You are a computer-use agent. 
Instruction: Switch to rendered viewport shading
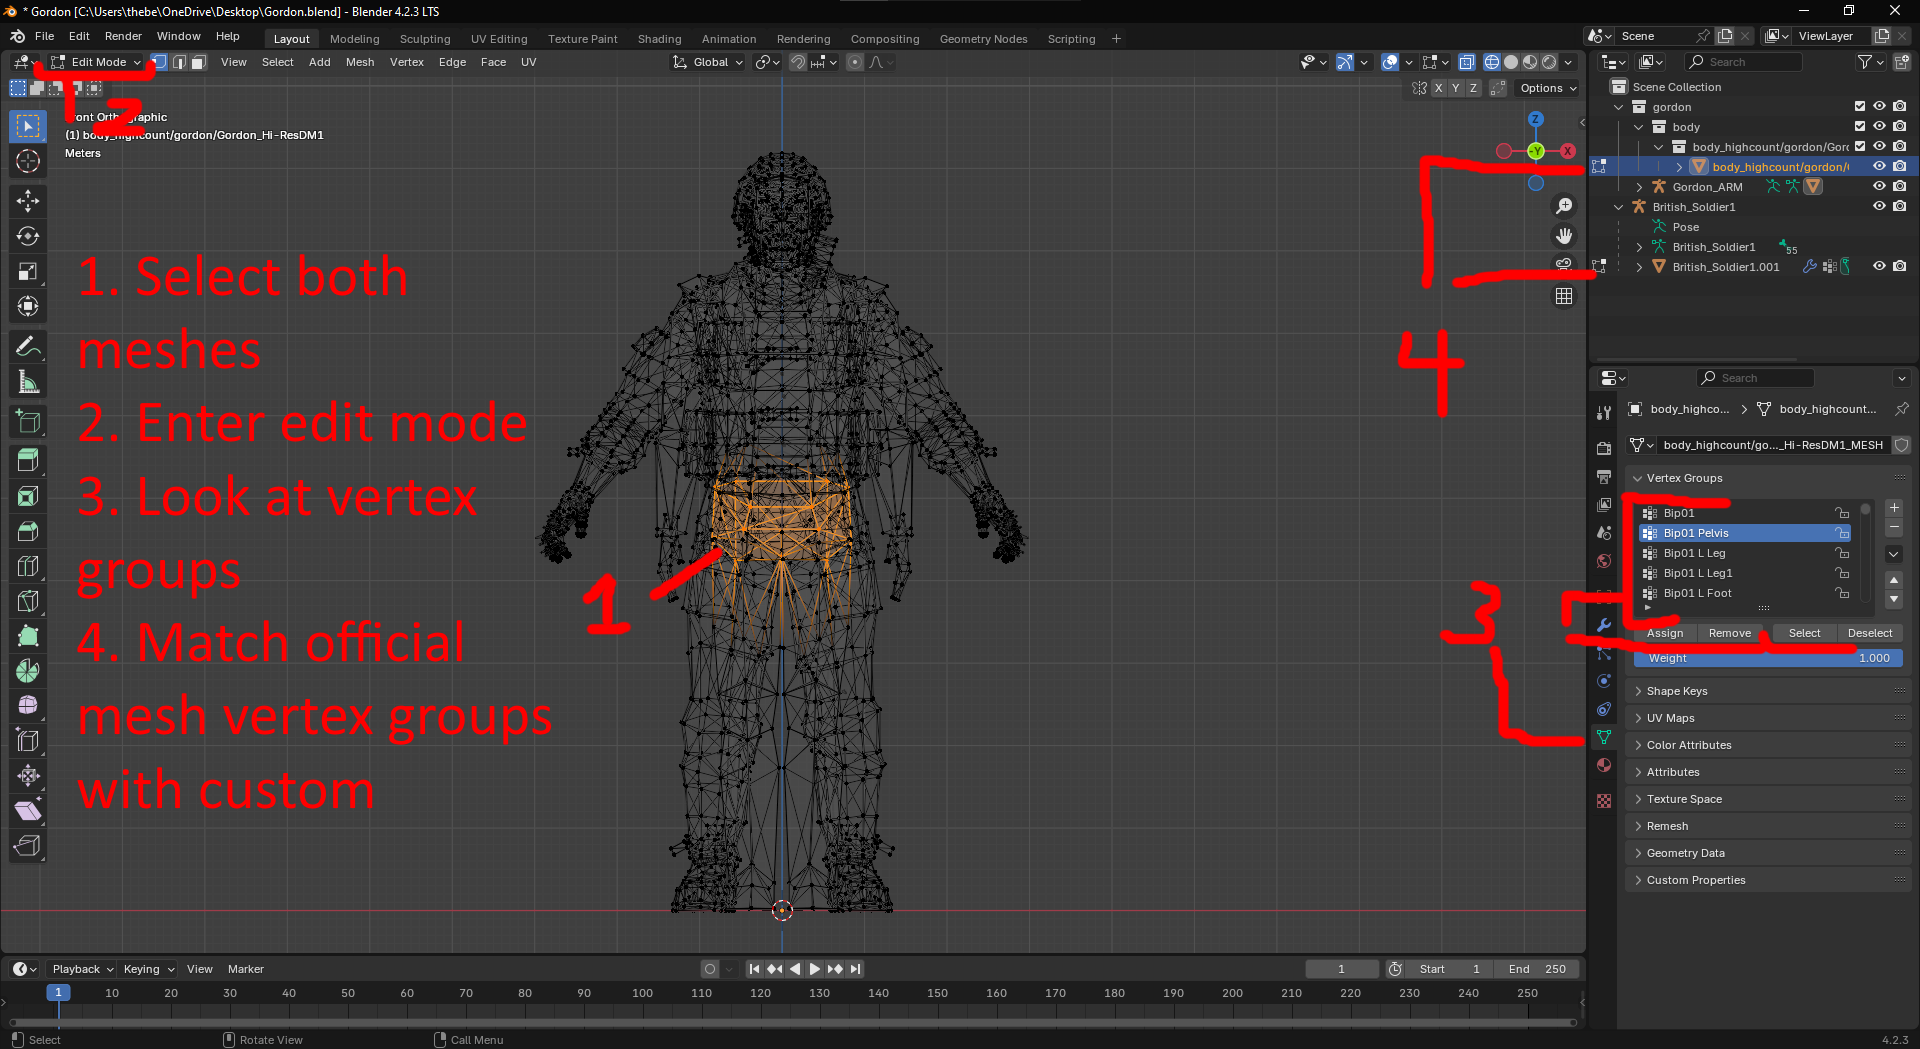[1549, 62]
